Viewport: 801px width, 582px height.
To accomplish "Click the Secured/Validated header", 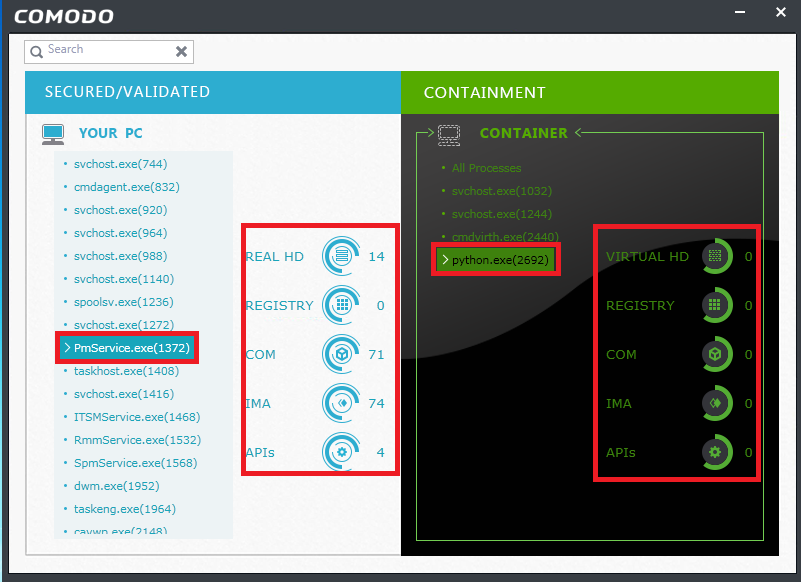I will 213,92.
